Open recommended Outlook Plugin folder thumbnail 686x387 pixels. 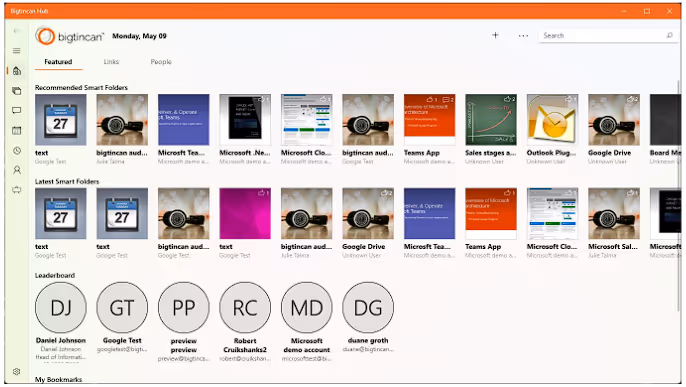coord(553,120)
